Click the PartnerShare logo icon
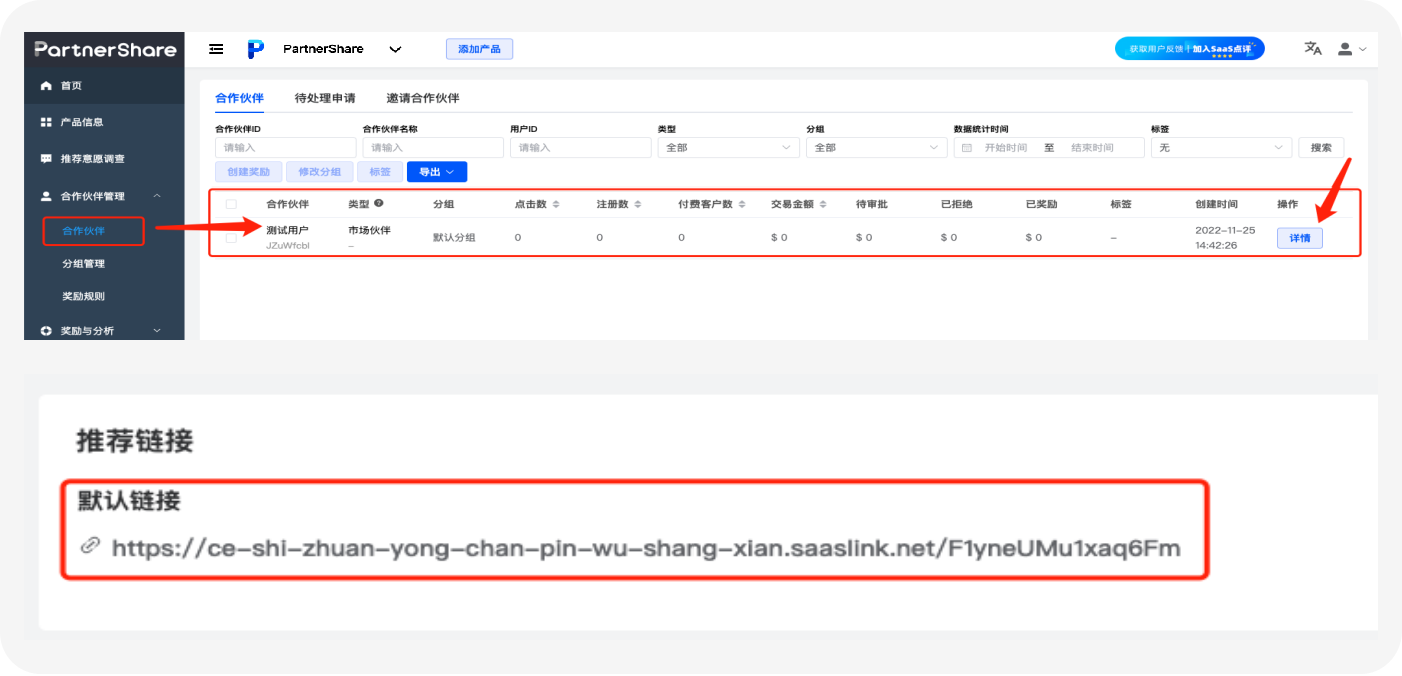1402x676 pixels. point(256,48)
